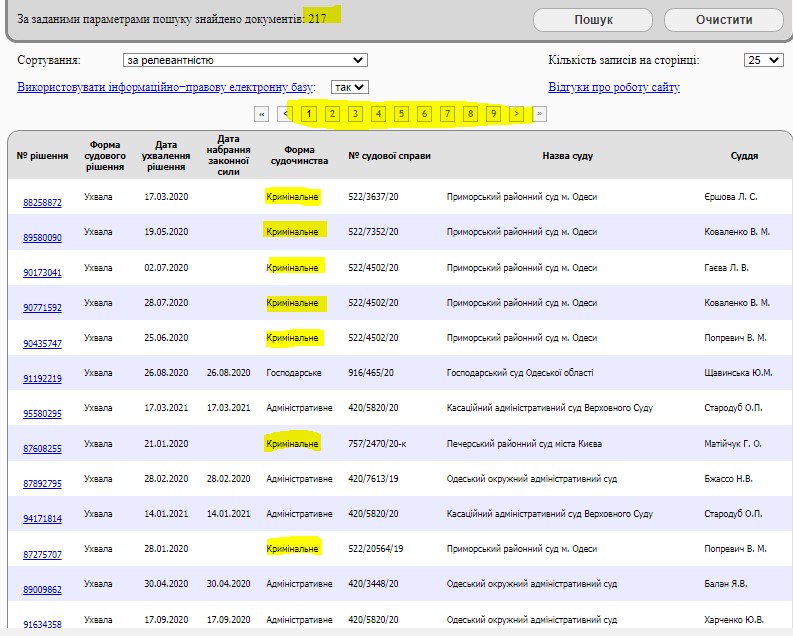Open decision number 87608255

point(42,449)
